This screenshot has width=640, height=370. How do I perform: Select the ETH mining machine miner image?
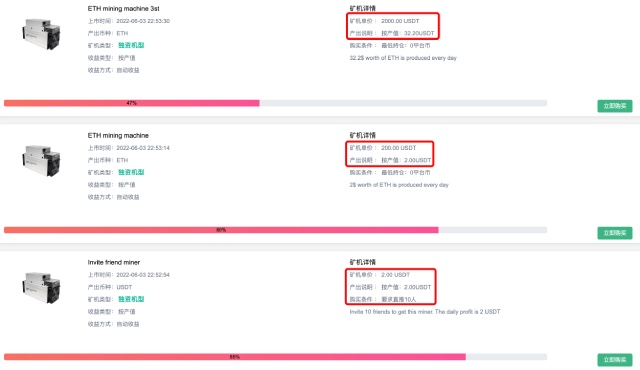point(41,161)
